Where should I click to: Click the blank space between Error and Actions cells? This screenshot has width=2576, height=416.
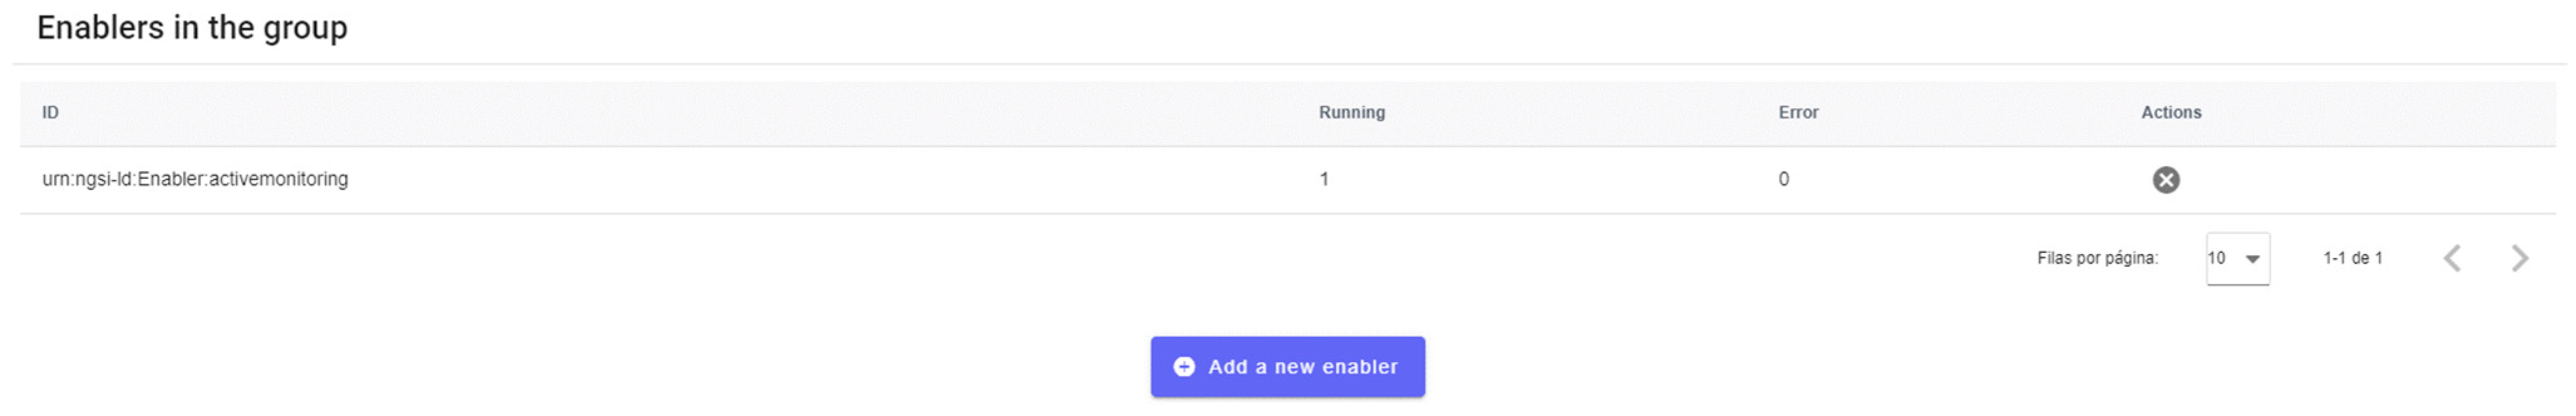[x=1960, y=180]
